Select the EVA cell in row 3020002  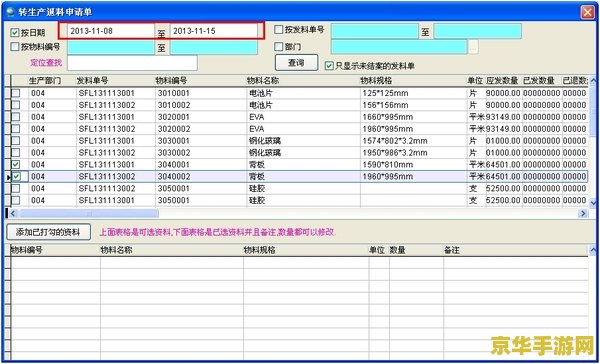[303, 129]
